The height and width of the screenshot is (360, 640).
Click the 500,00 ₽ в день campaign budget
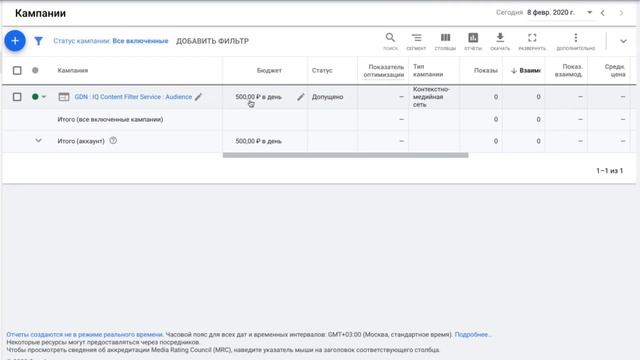coord(258,97)
